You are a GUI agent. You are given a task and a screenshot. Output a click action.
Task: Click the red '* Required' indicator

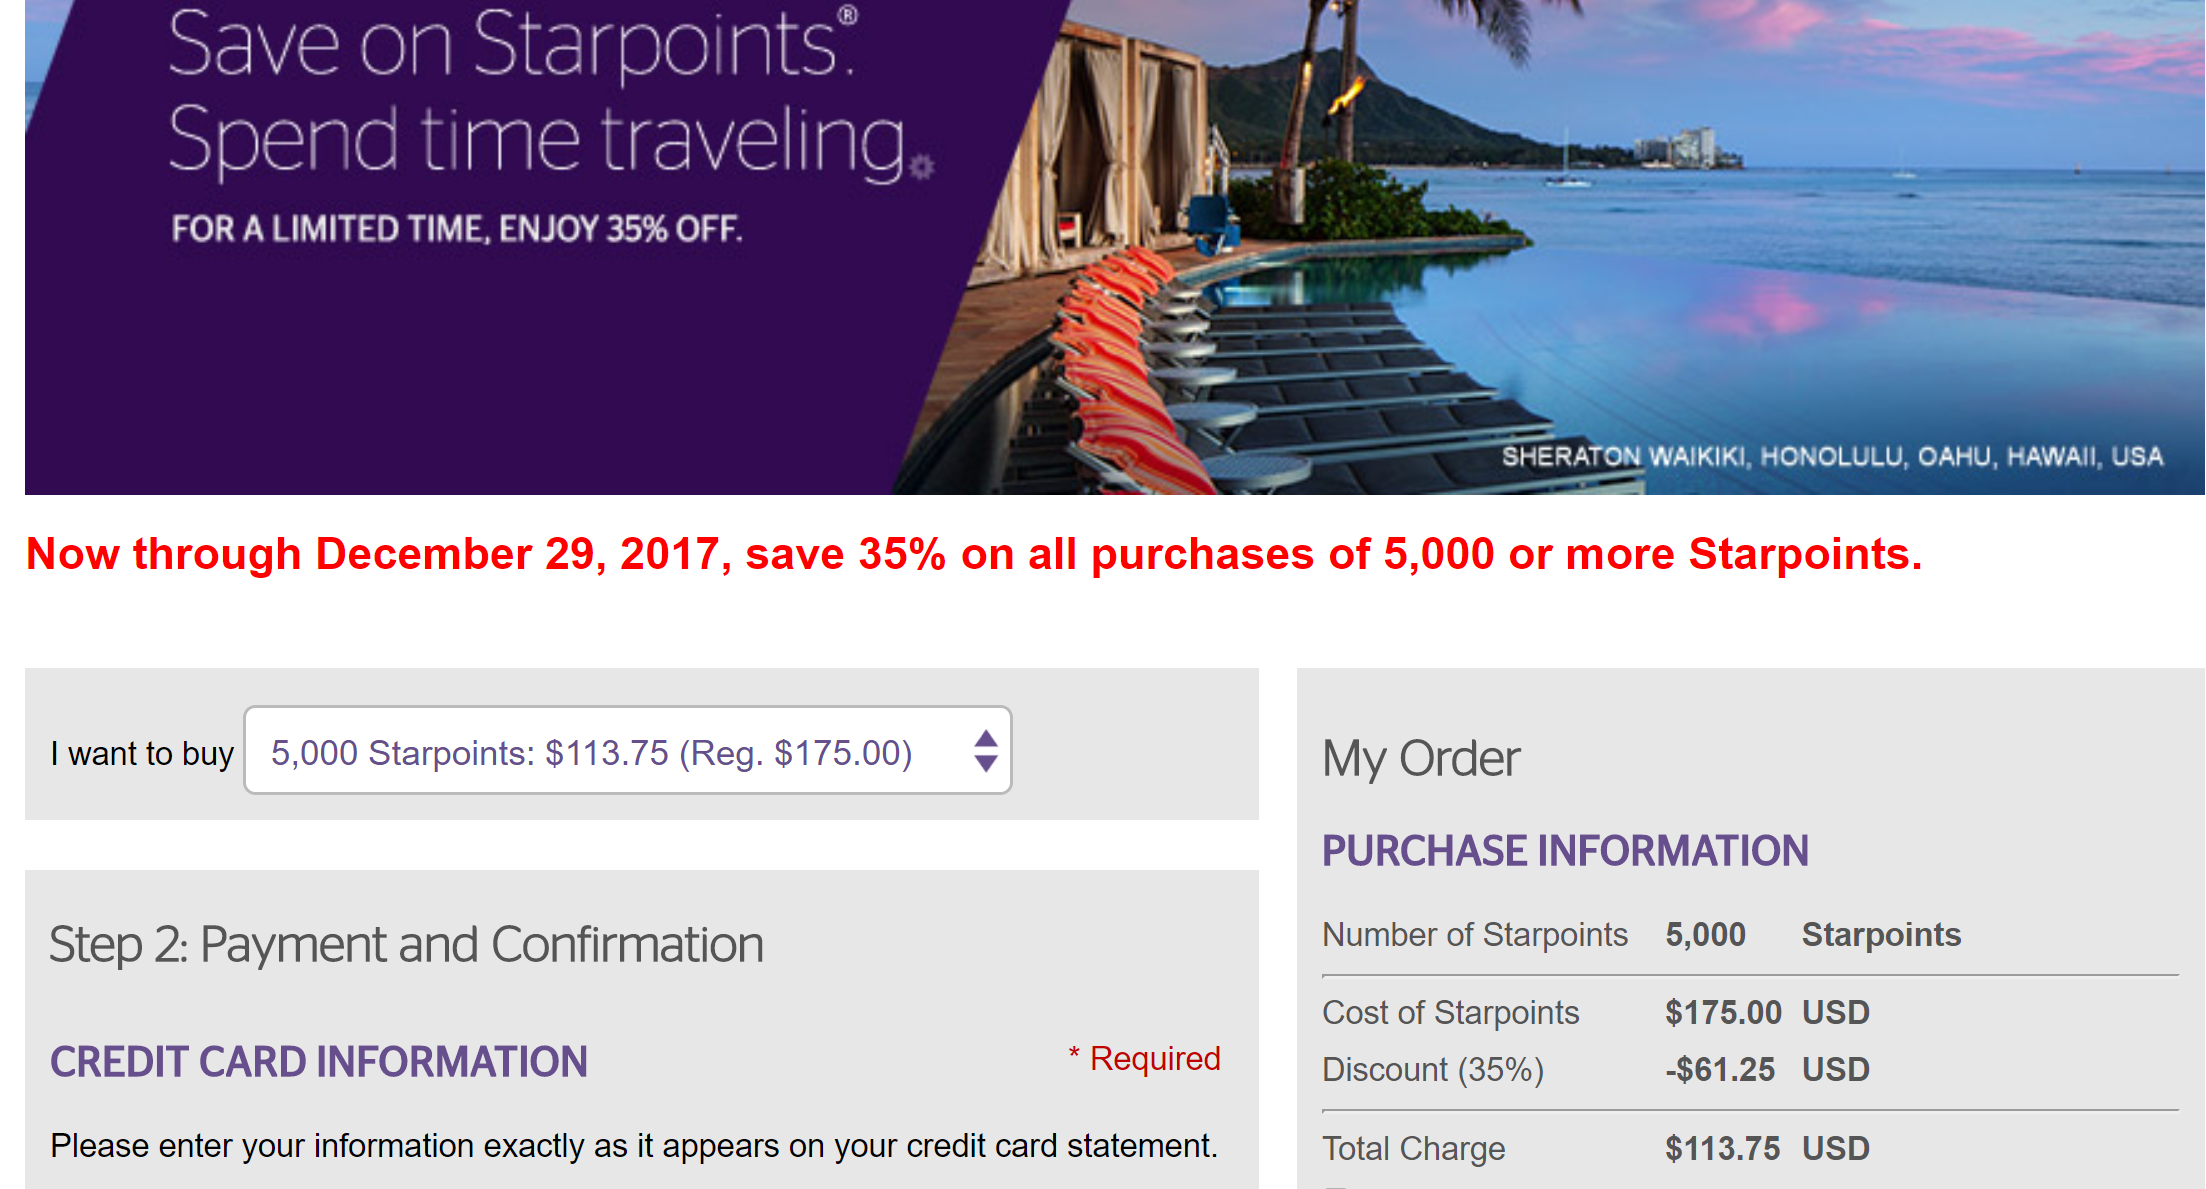tap(1145, 1058)
